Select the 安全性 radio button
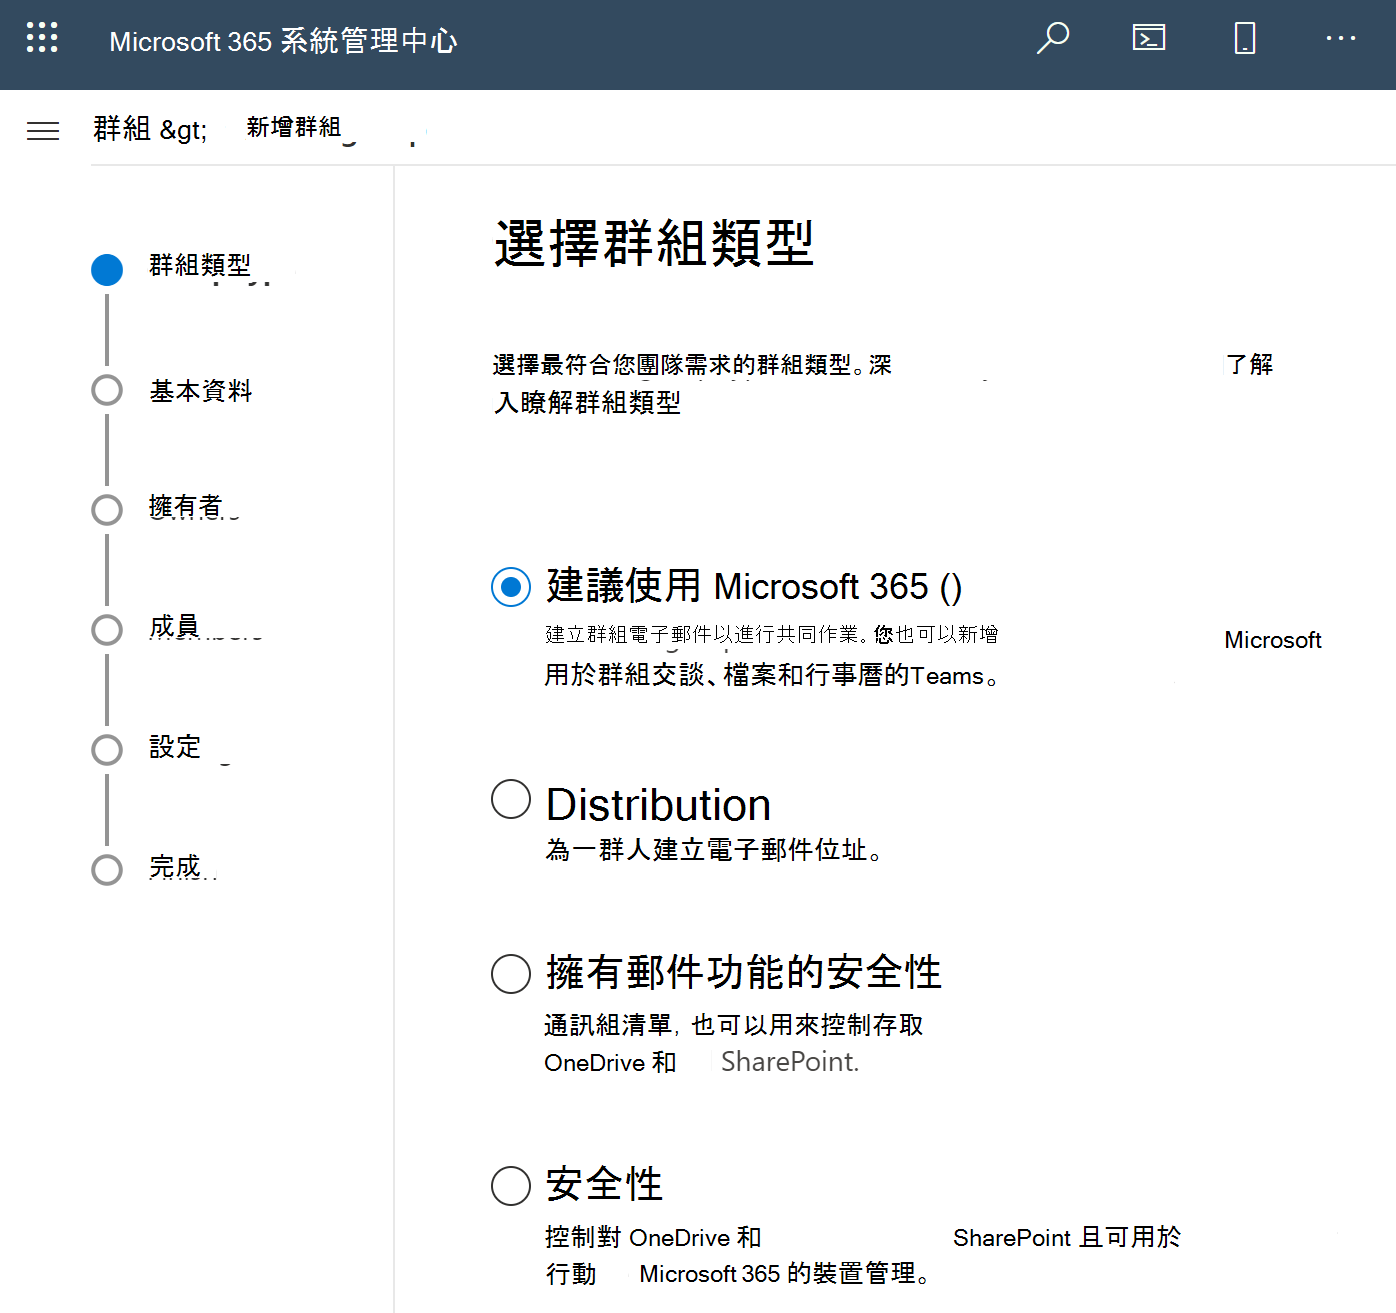Viewport: 1396px width, 1313px height. (x=511, y=1185)
